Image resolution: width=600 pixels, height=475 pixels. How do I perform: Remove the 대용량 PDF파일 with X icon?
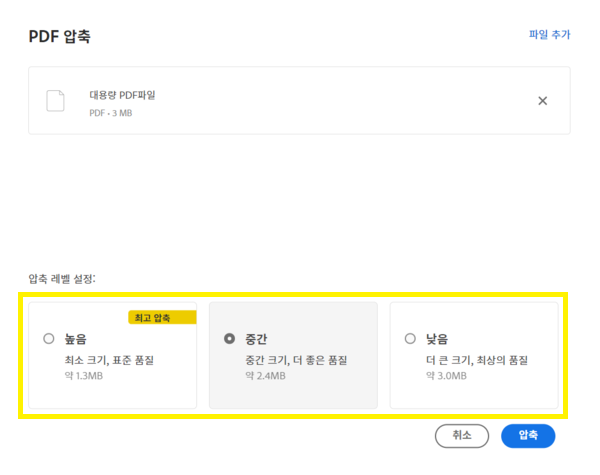(x=543, y=100)
